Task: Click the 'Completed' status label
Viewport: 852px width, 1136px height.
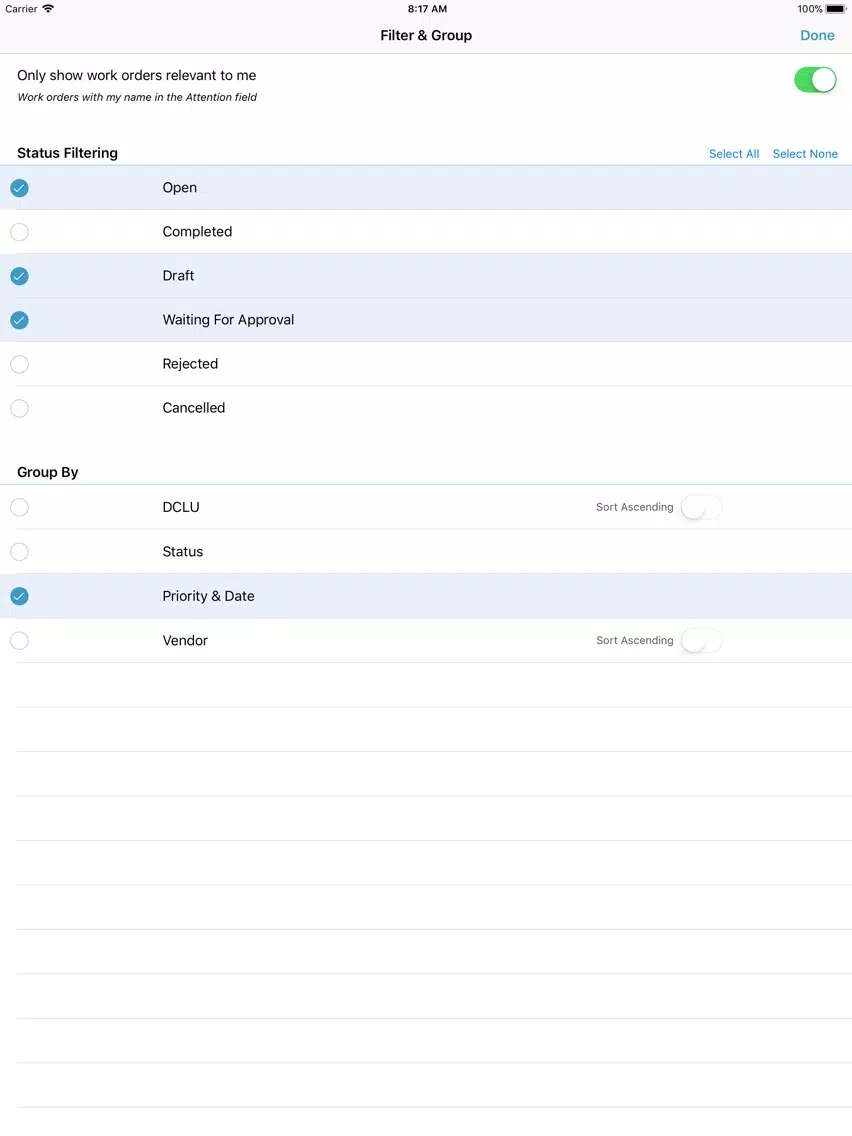Action: click(197, 232)
